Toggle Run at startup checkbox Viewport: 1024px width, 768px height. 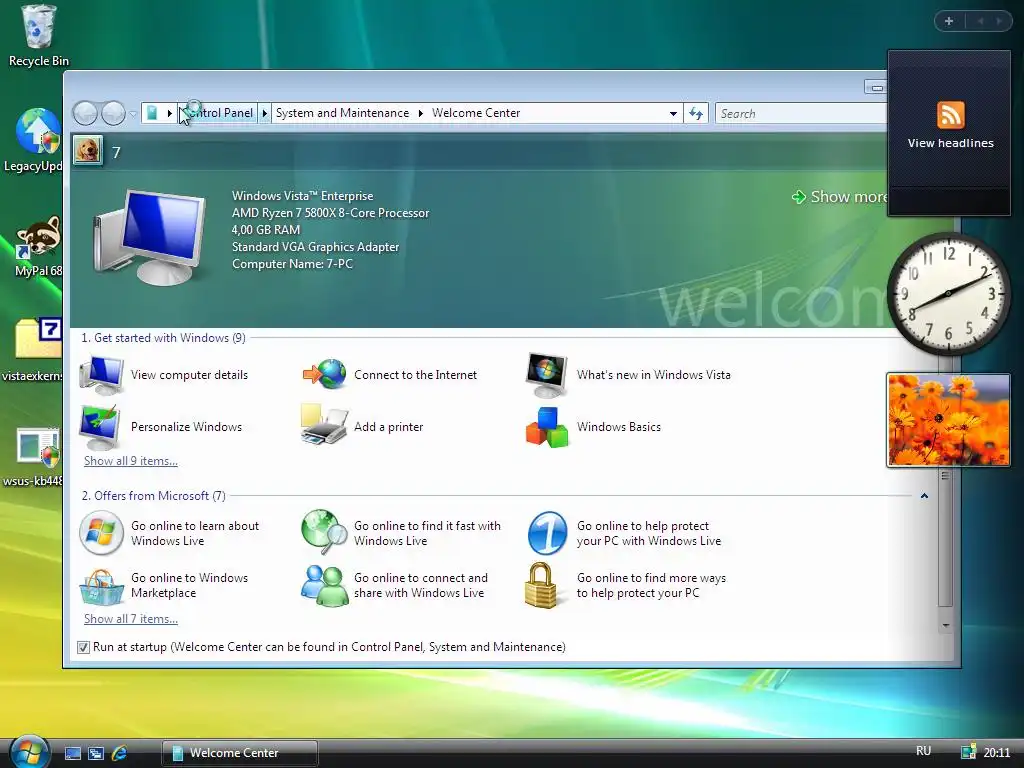(x=83, y=647)
